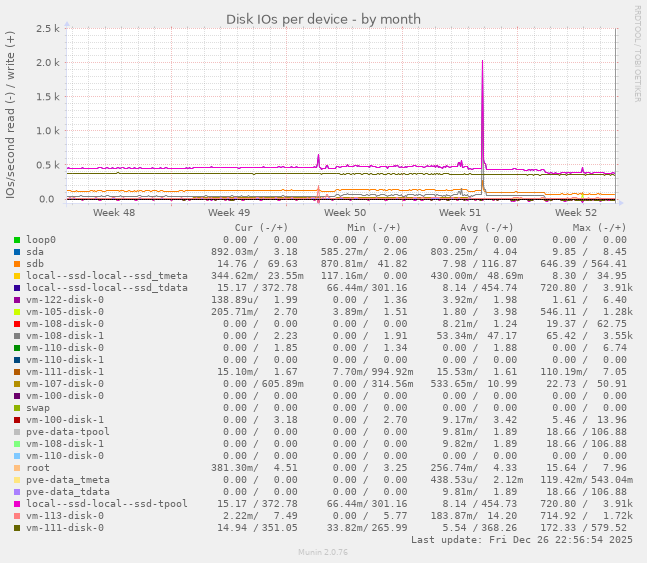Click the light green vm-108-disk-1 legend swatch

17,444
